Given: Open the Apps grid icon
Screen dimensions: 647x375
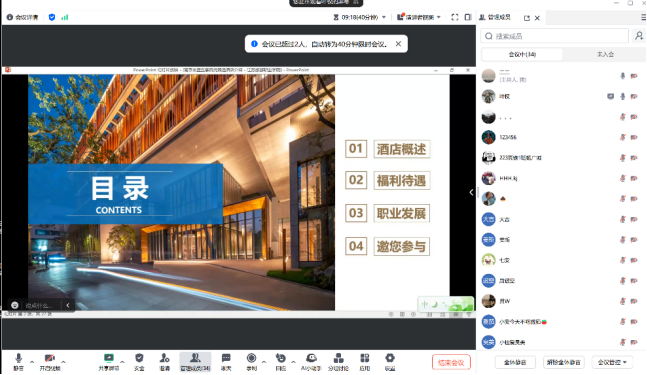Looking at the screenshot, I should pyautogui.click(x=365, y=362).
